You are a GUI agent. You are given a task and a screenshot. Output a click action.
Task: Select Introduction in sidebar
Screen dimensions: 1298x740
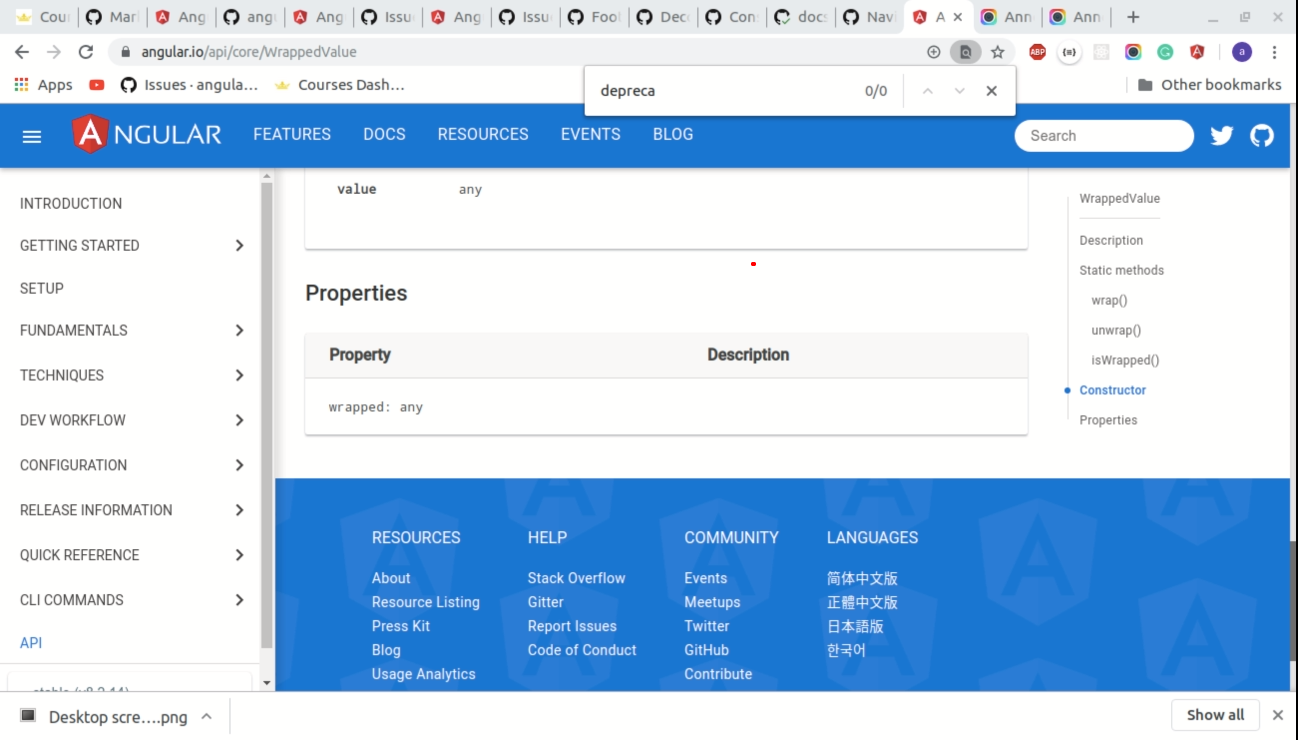71,203
